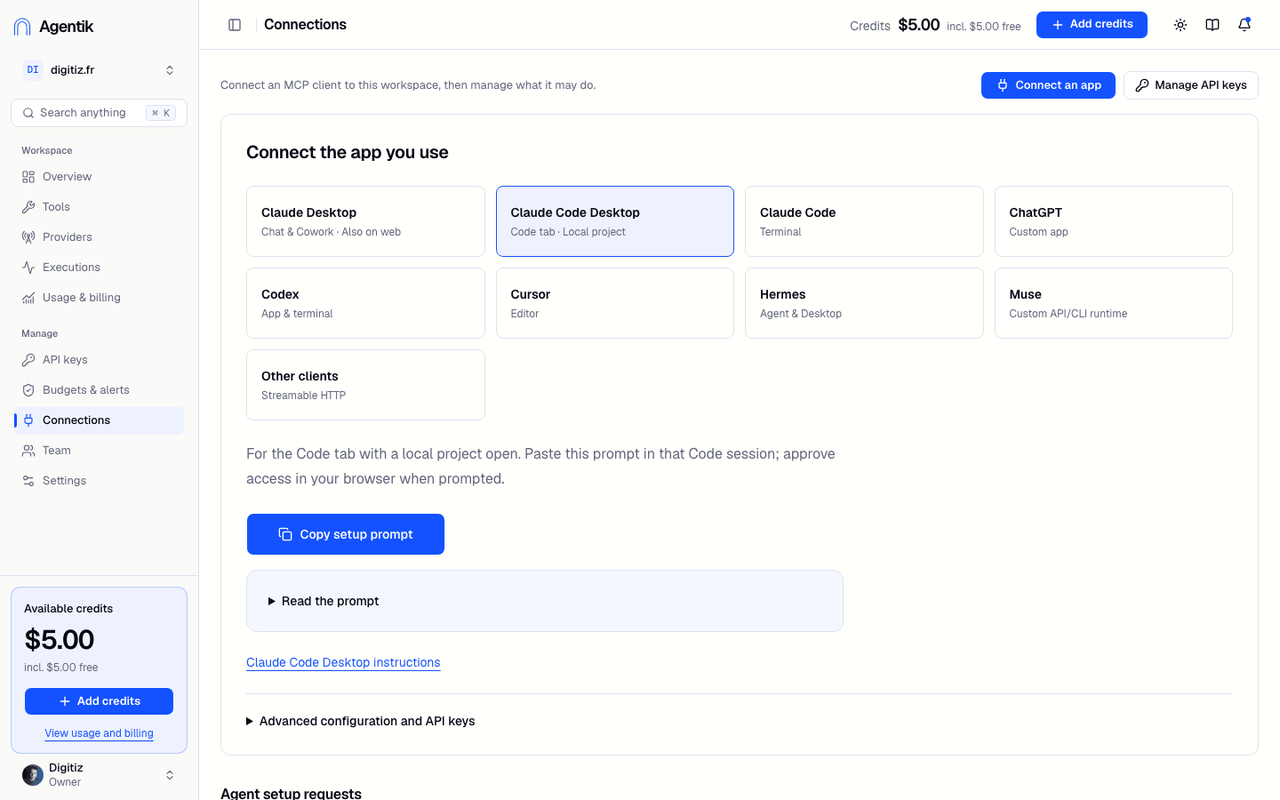Screen dimensions: 1280x800
Task: Click the Connections plug icon in sidebar
Action: (x=28, y=420)
